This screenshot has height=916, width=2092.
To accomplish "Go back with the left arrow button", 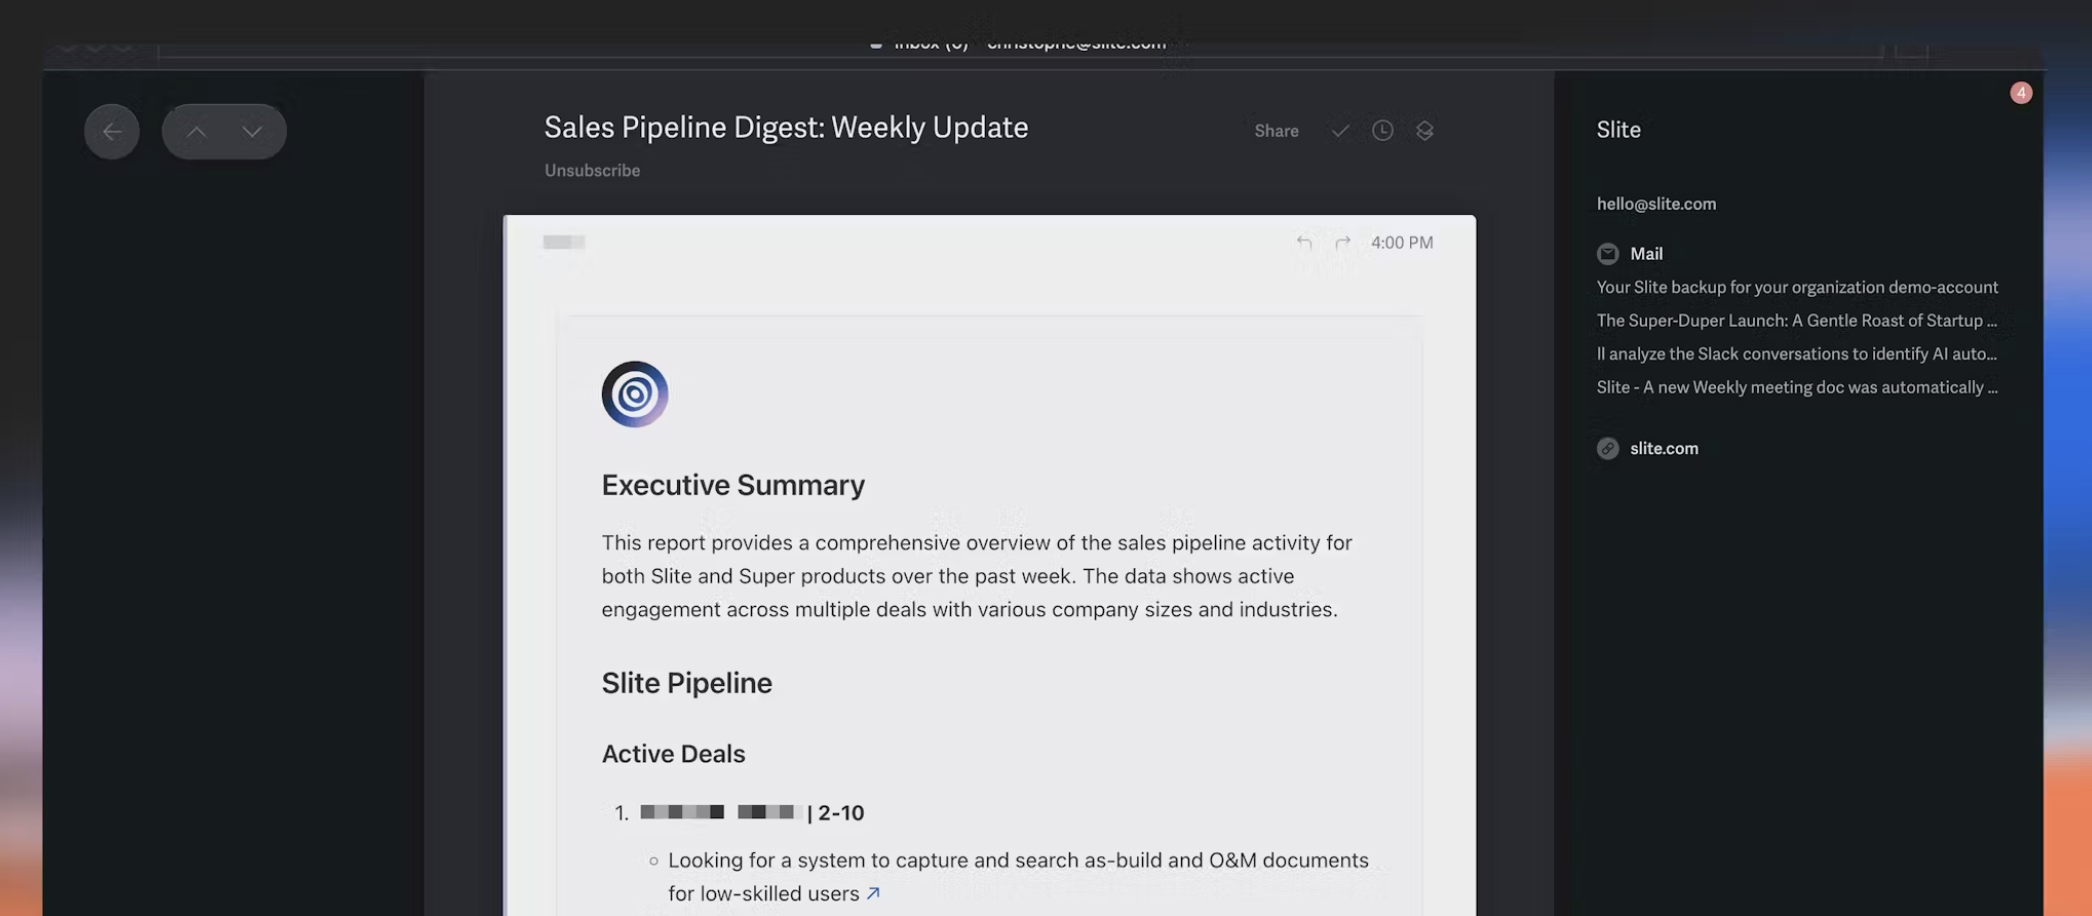I will (112, 132).
